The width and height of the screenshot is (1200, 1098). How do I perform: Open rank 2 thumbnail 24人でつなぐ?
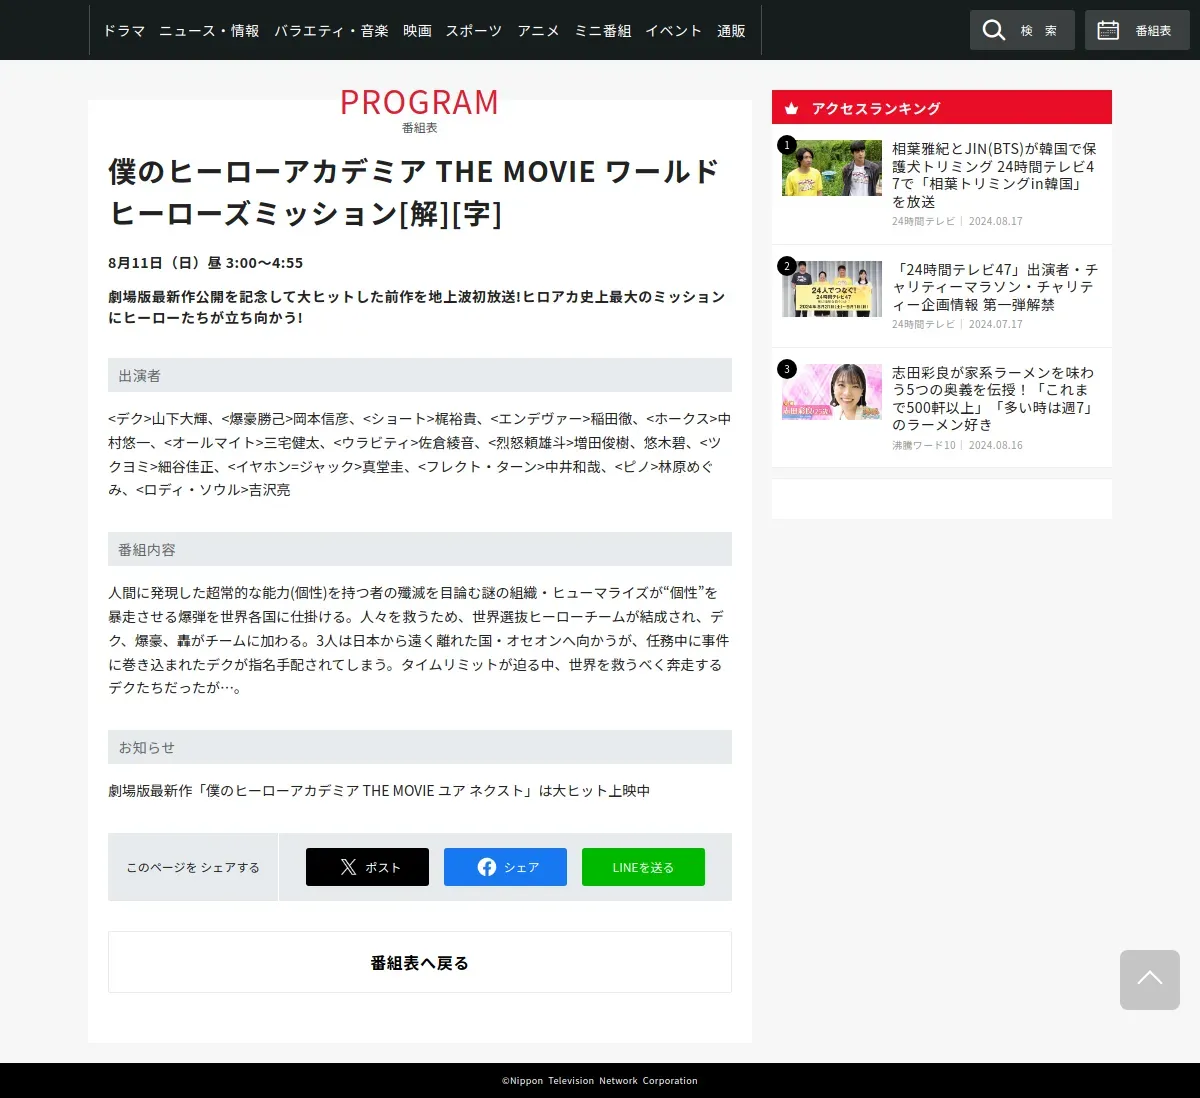(x=832, y=289)
